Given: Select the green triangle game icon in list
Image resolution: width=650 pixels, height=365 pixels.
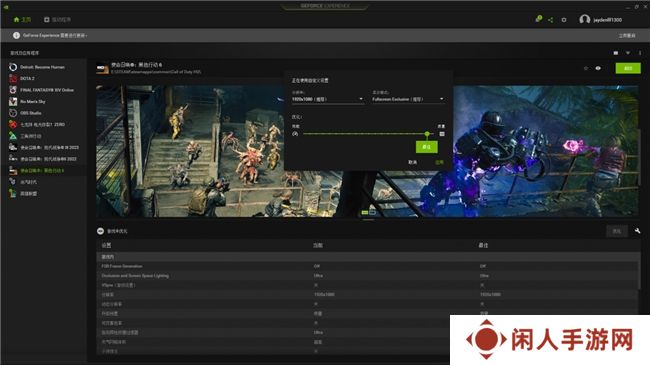Looking at the screenshot, I should click(13, 136).
